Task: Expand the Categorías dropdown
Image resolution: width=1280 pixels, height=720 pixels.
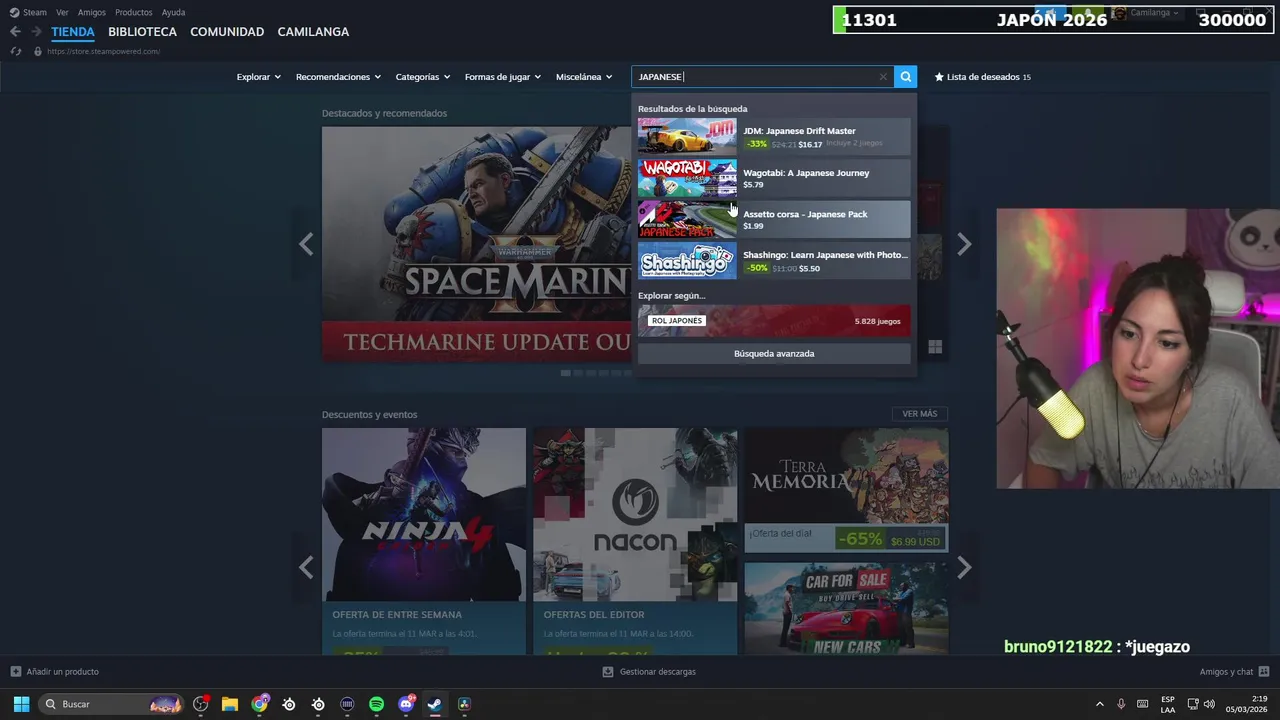Action: coord(422,77)
